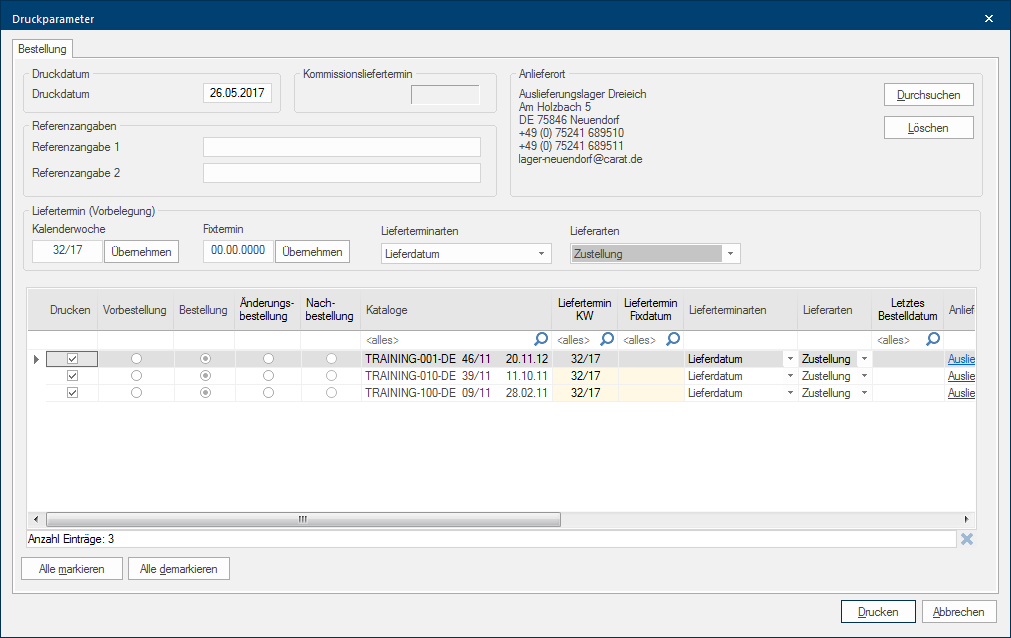Click the magnifier in the Liefertermin KW filter
This screenshot has width=1011, height=638.
tap(606, 339)
